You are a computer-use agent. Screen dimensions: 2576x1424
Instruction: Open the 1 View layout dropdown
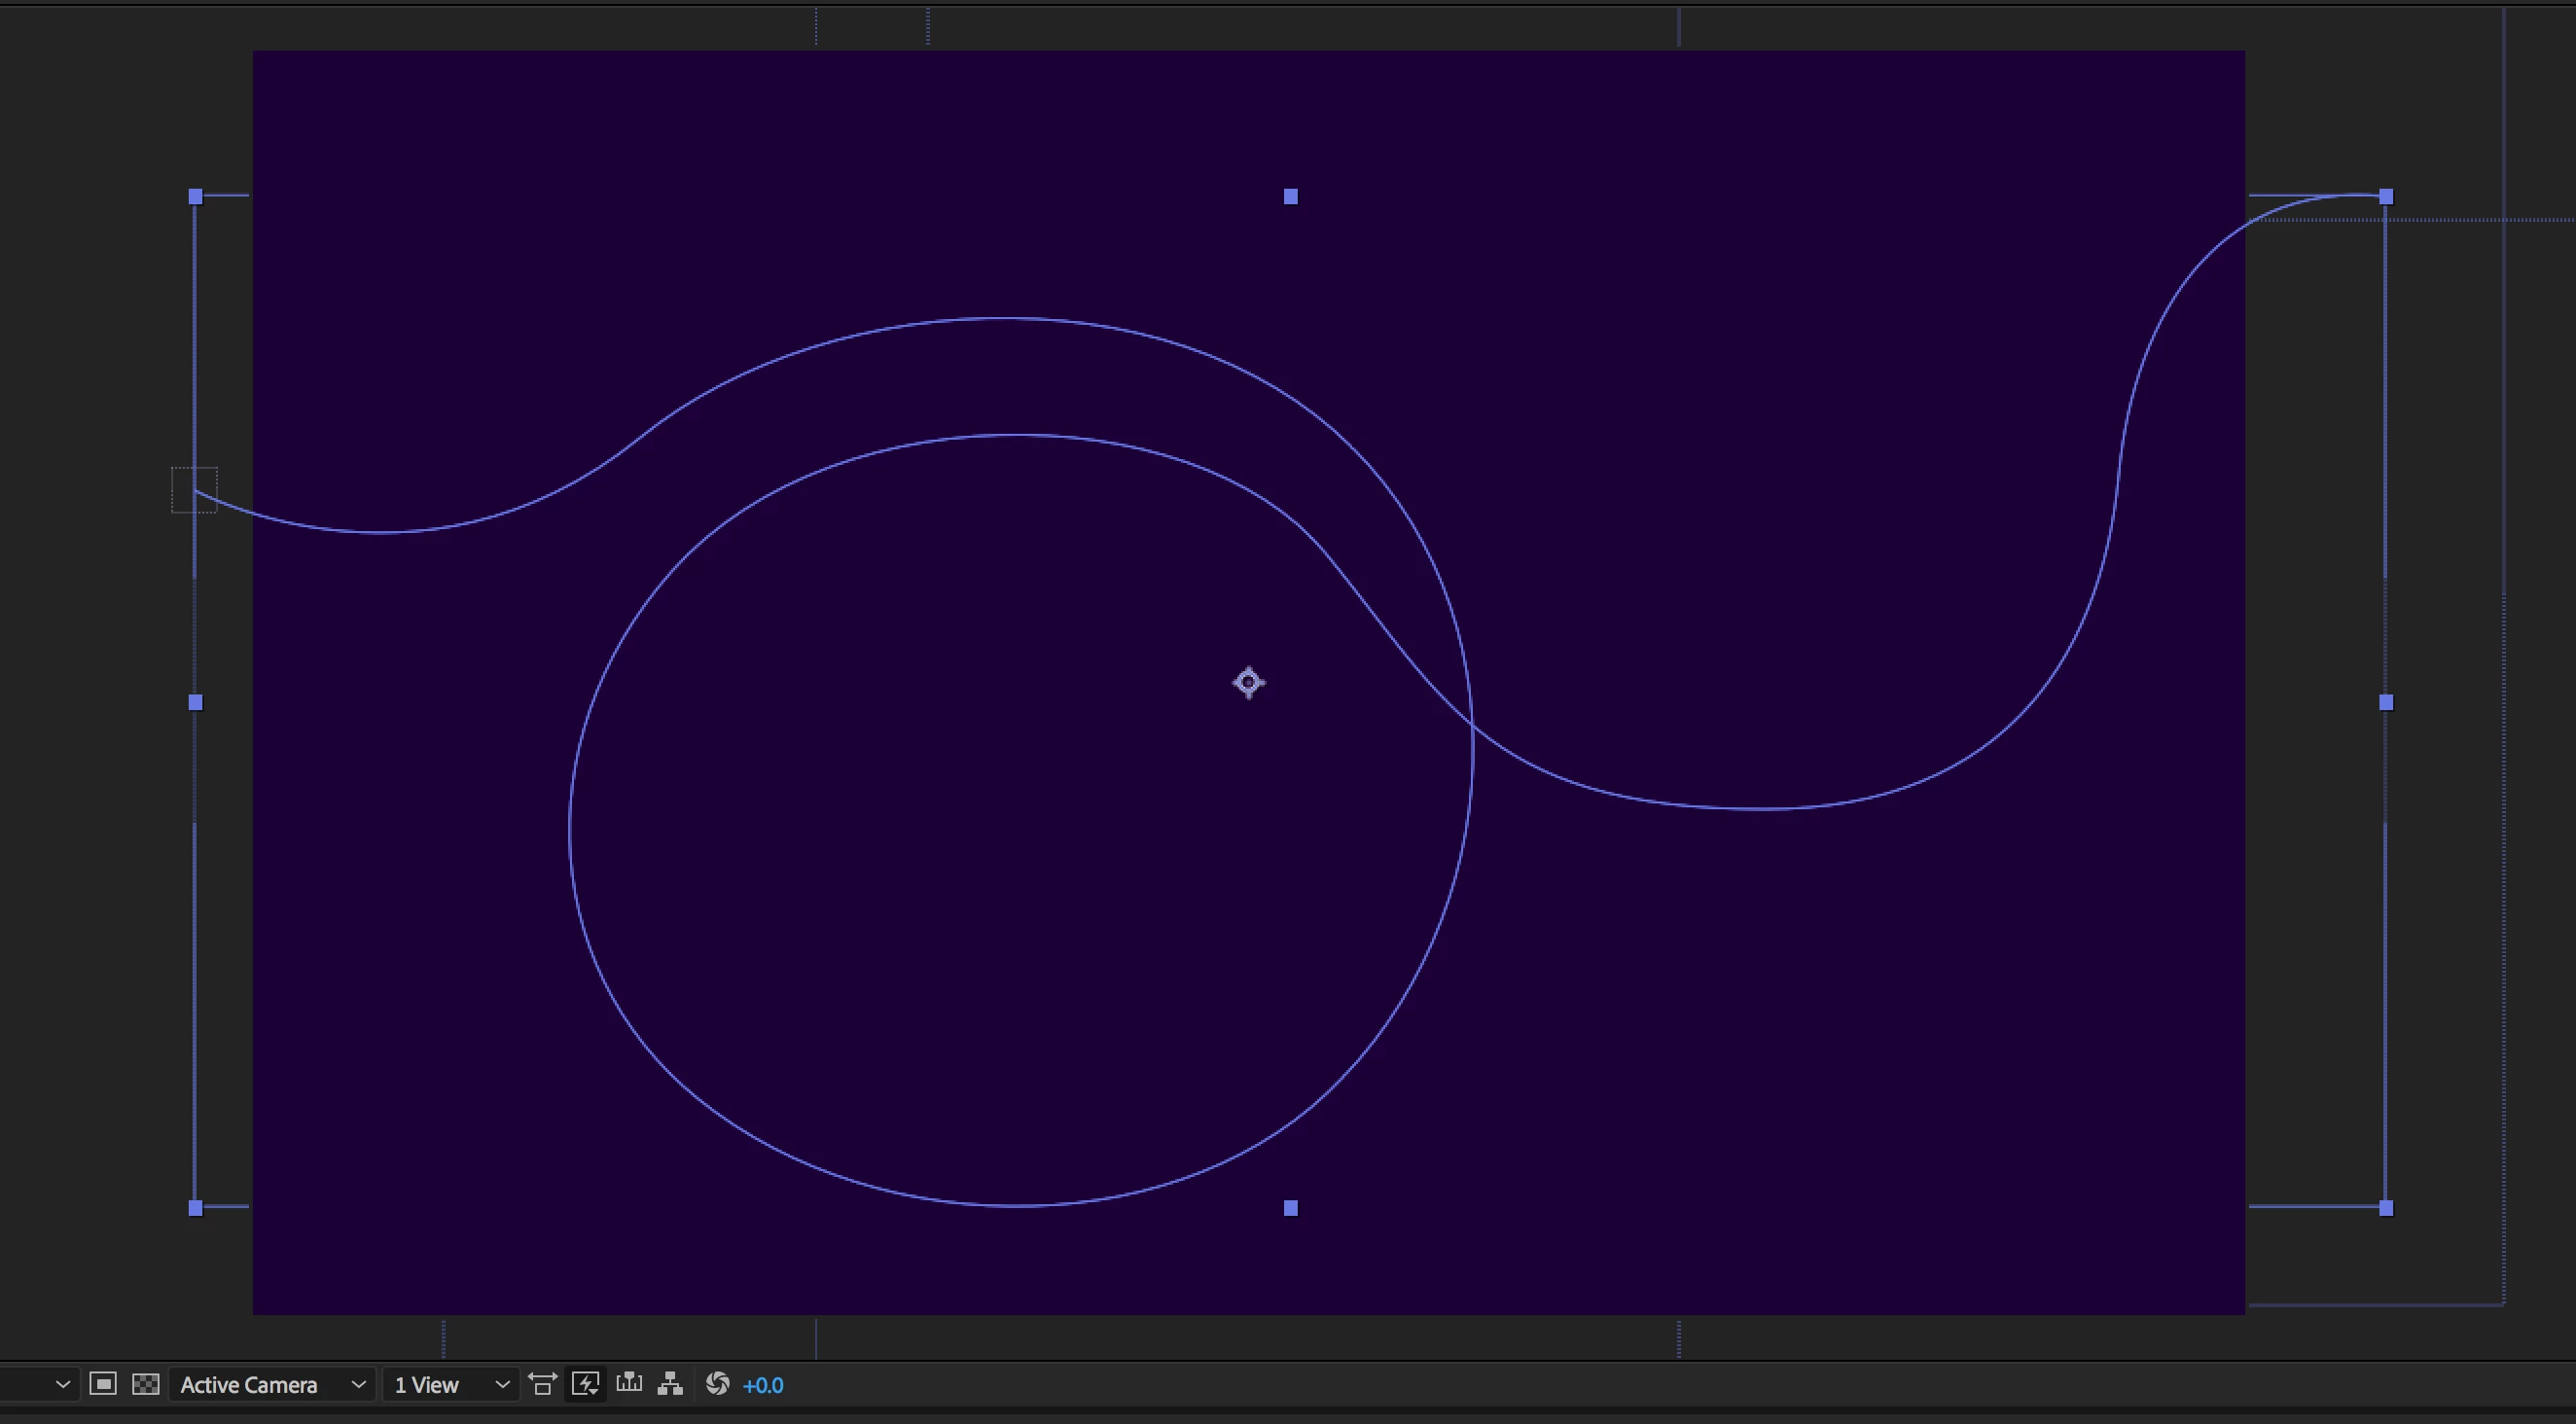pyautogui.click(x=450, y=1385)
